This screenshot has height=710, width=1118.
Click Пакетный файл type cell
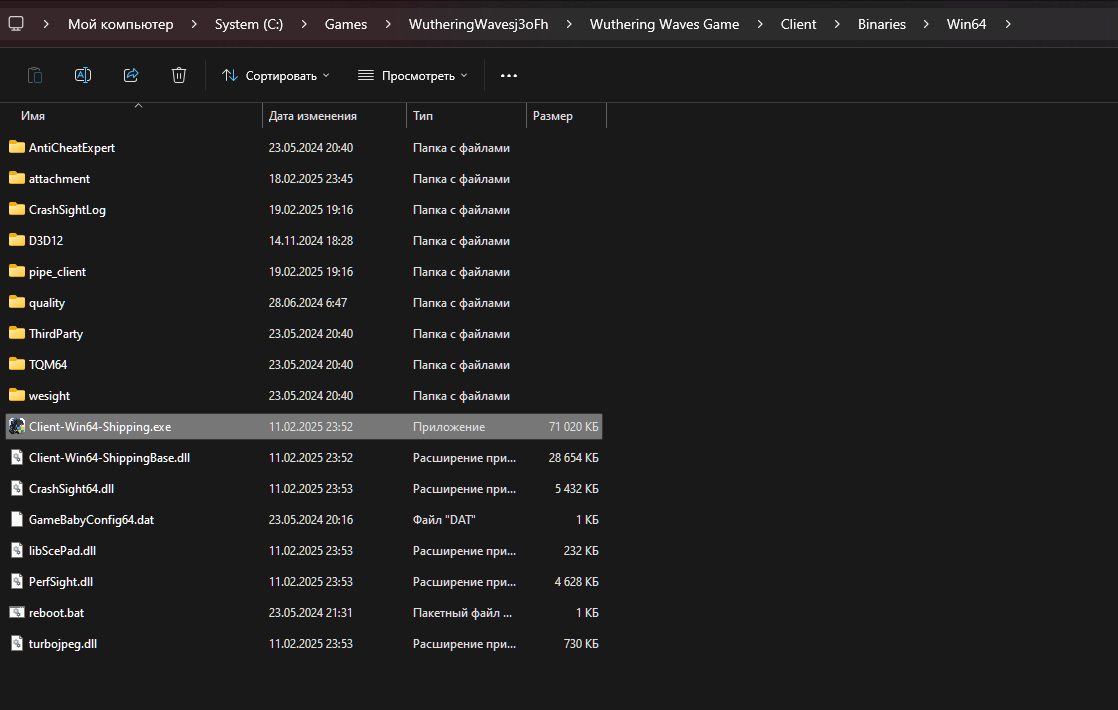[462, 613]
